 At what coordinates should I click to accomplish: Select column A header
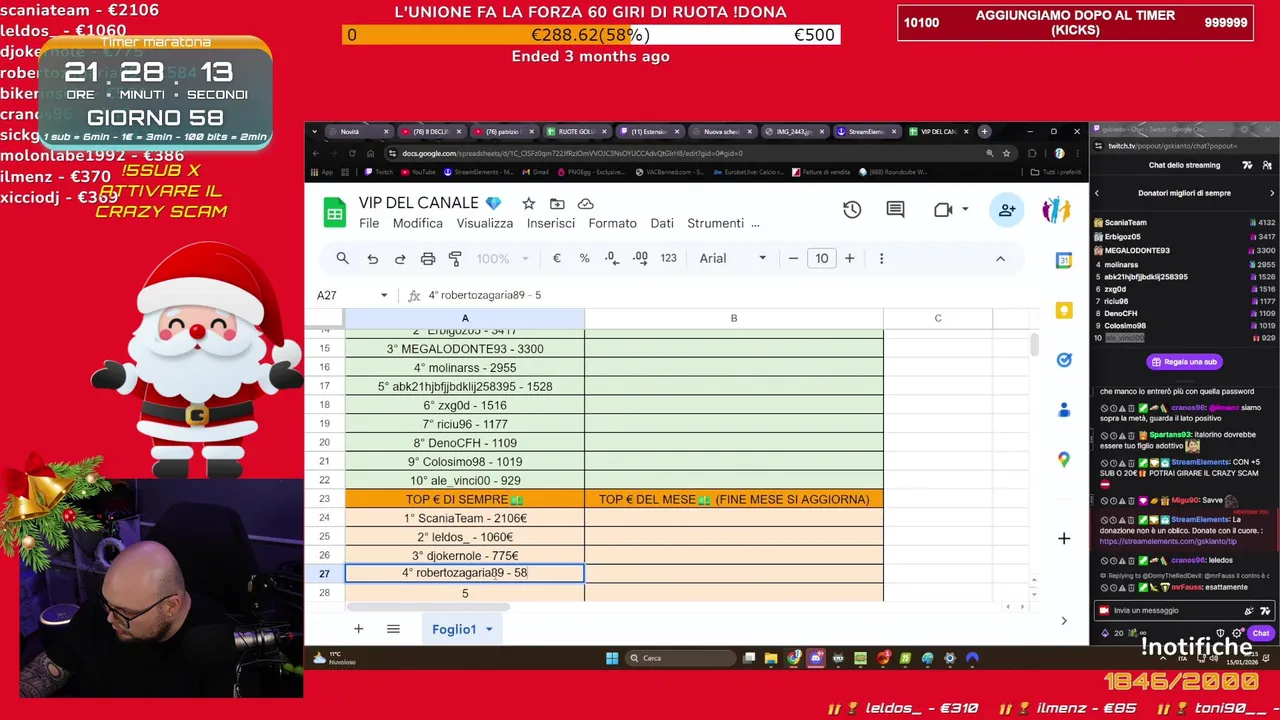[465, 318]
